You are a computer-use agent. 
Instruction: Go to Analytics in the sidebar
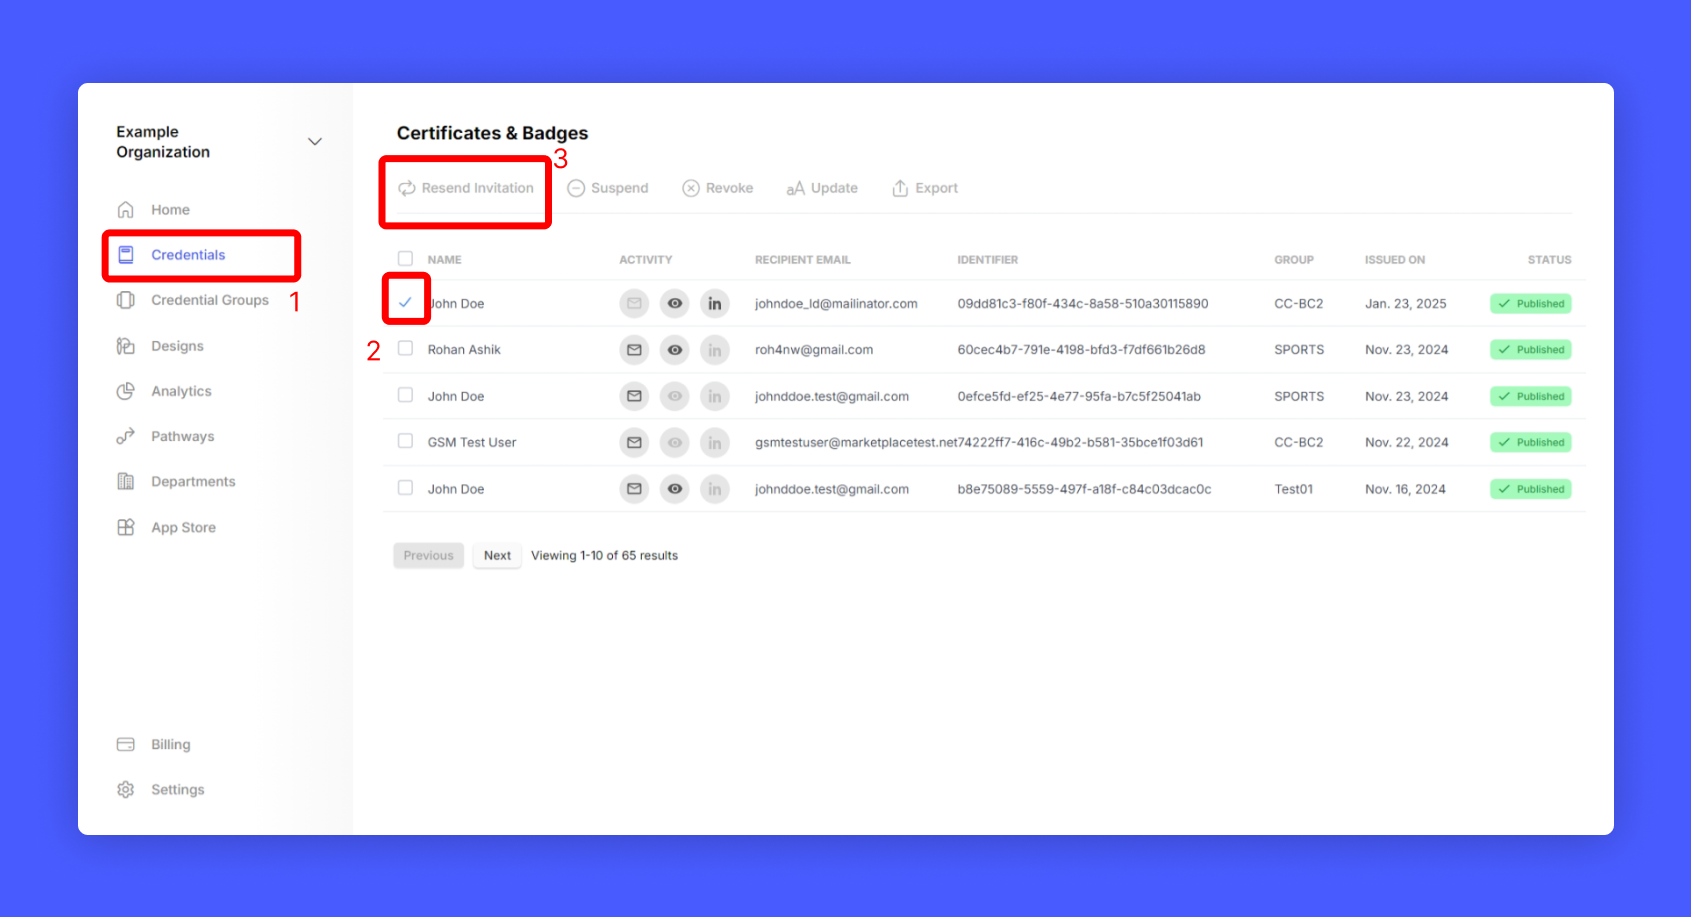[181, 391]
